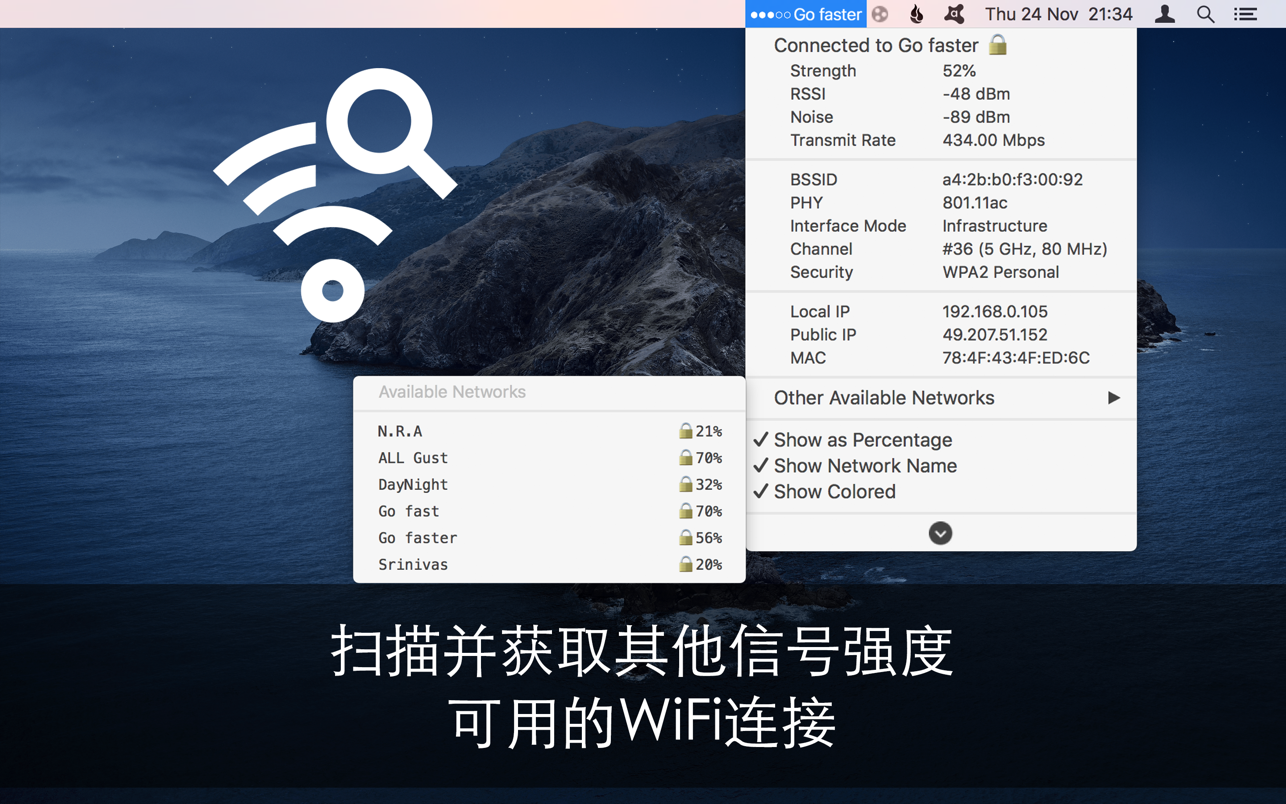The height and width of the screenshot is (804, 1286).
Task: Click Interface Mode value Infrastructure
Action: pos(995,226)
